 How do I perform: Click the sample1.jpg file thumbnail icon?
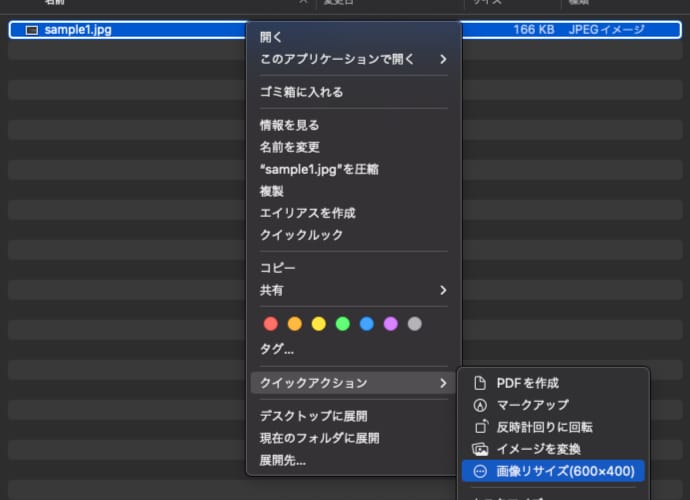tap(30, 30)
